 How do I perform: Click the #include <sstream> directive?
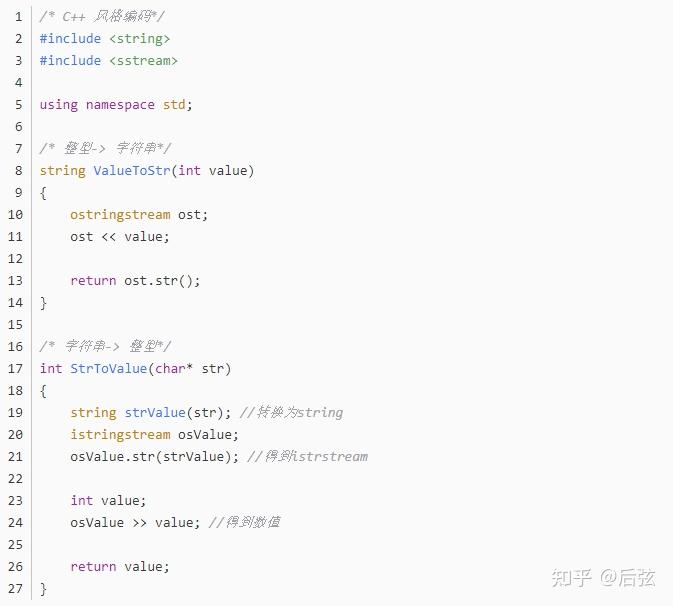pos(109,60)
